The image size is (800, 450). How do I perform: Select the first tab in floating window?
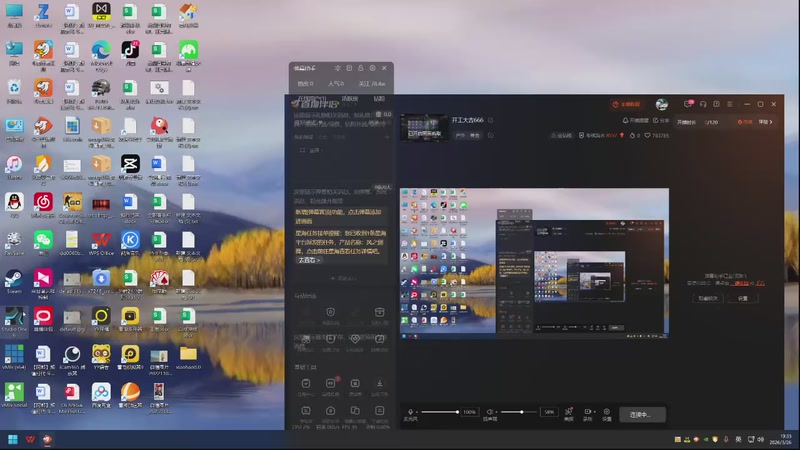click(306, 84)
